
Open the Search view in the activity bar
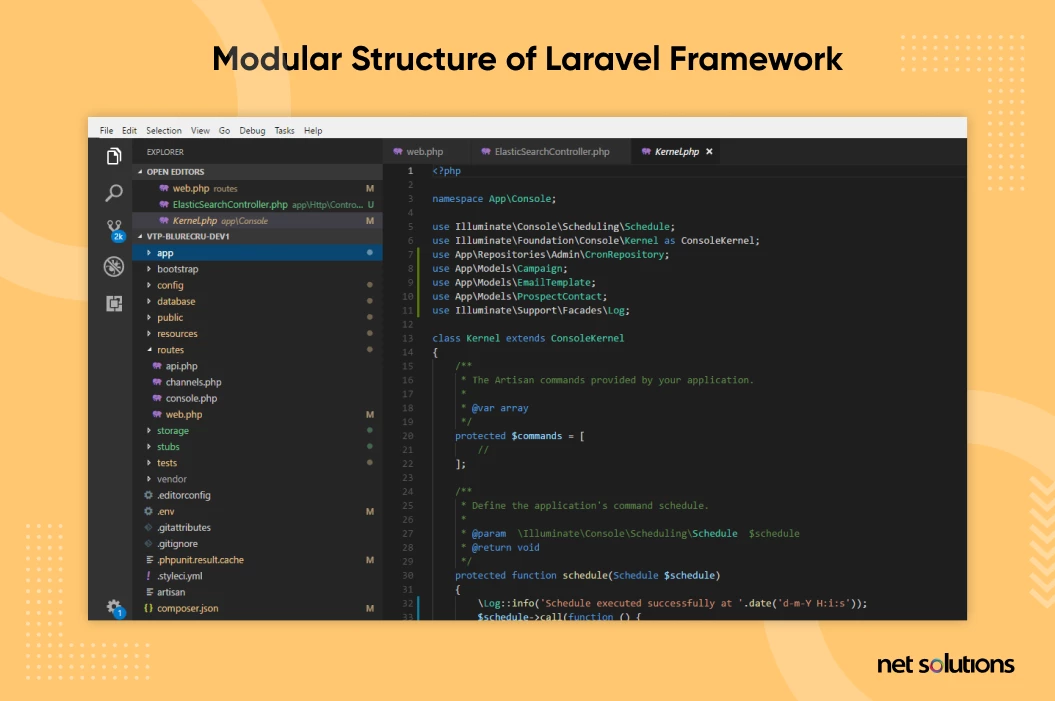pos(113,195)
